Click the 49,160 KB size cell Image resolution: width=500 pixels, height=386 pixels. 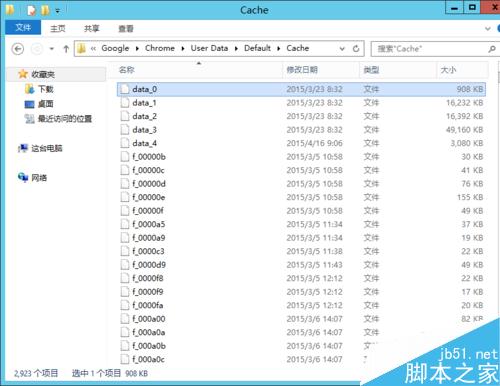[465, 130]
